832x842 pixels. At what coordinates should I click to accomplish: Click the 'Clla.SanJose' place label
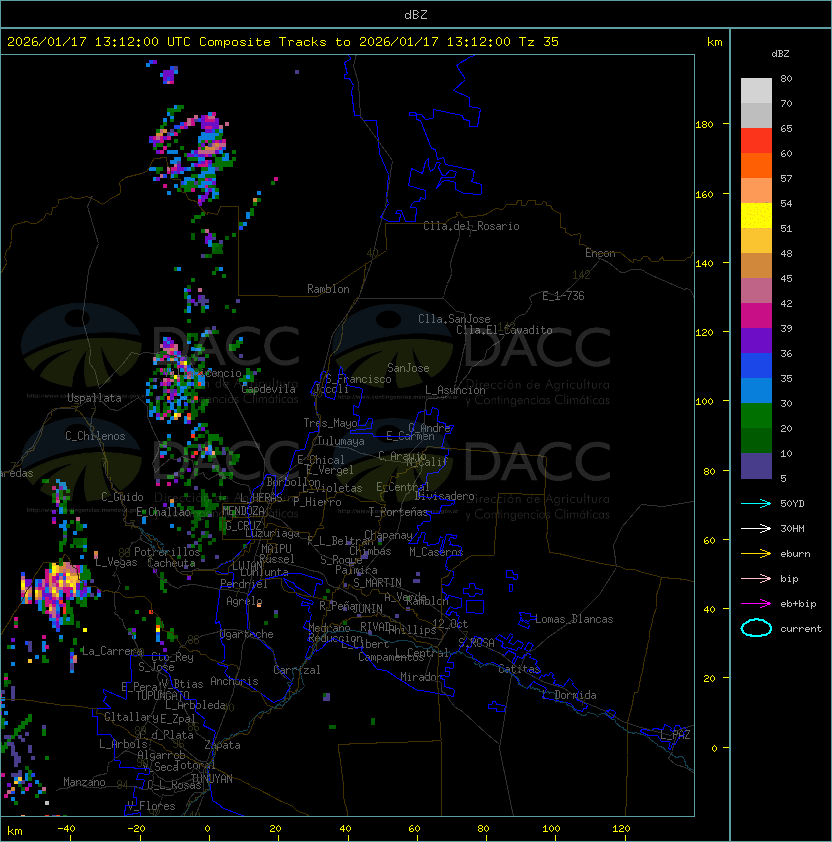[x=454, y=319]
